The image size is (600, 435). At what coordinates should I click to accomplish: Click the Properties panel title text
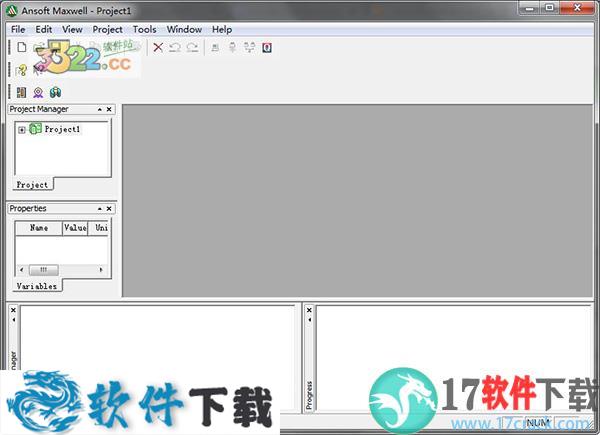[28, 209]
